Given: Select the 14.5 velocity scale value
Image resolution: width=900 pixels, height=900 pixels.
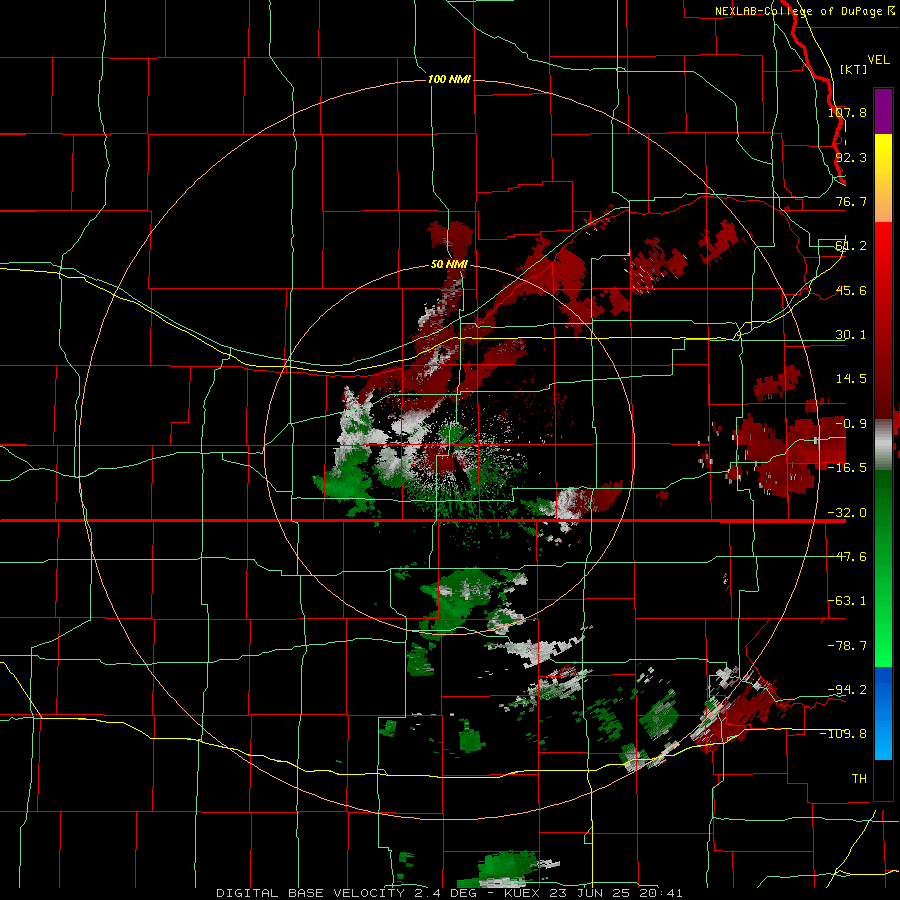Looking at the screenshot, I should (x=851, y=379).
